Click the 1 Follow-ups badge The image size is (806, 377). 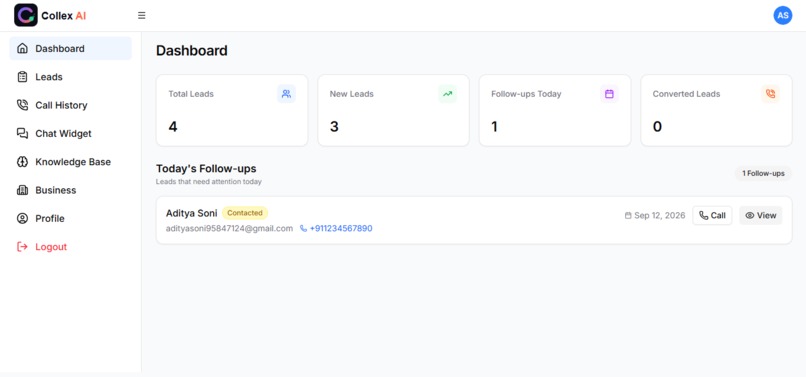763,173
